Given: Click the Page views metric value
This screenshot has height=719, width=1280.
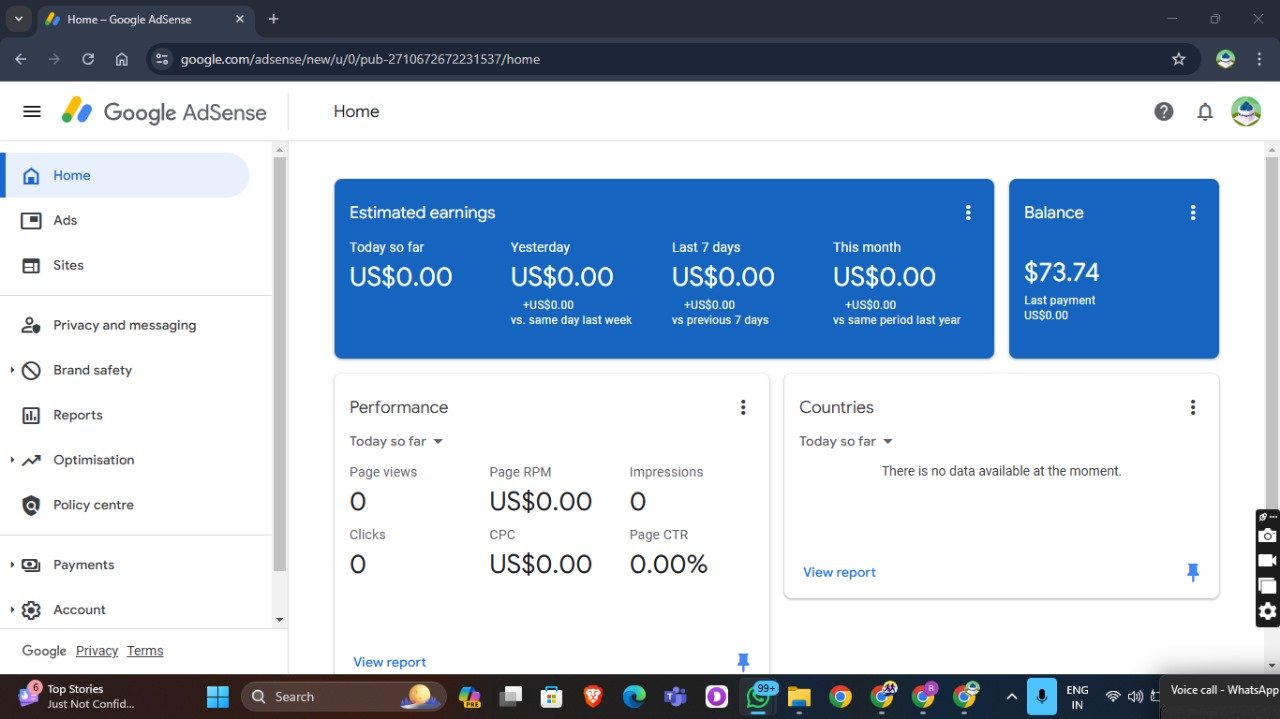Looking at the screenshot, I should click(x=358, y=501).
